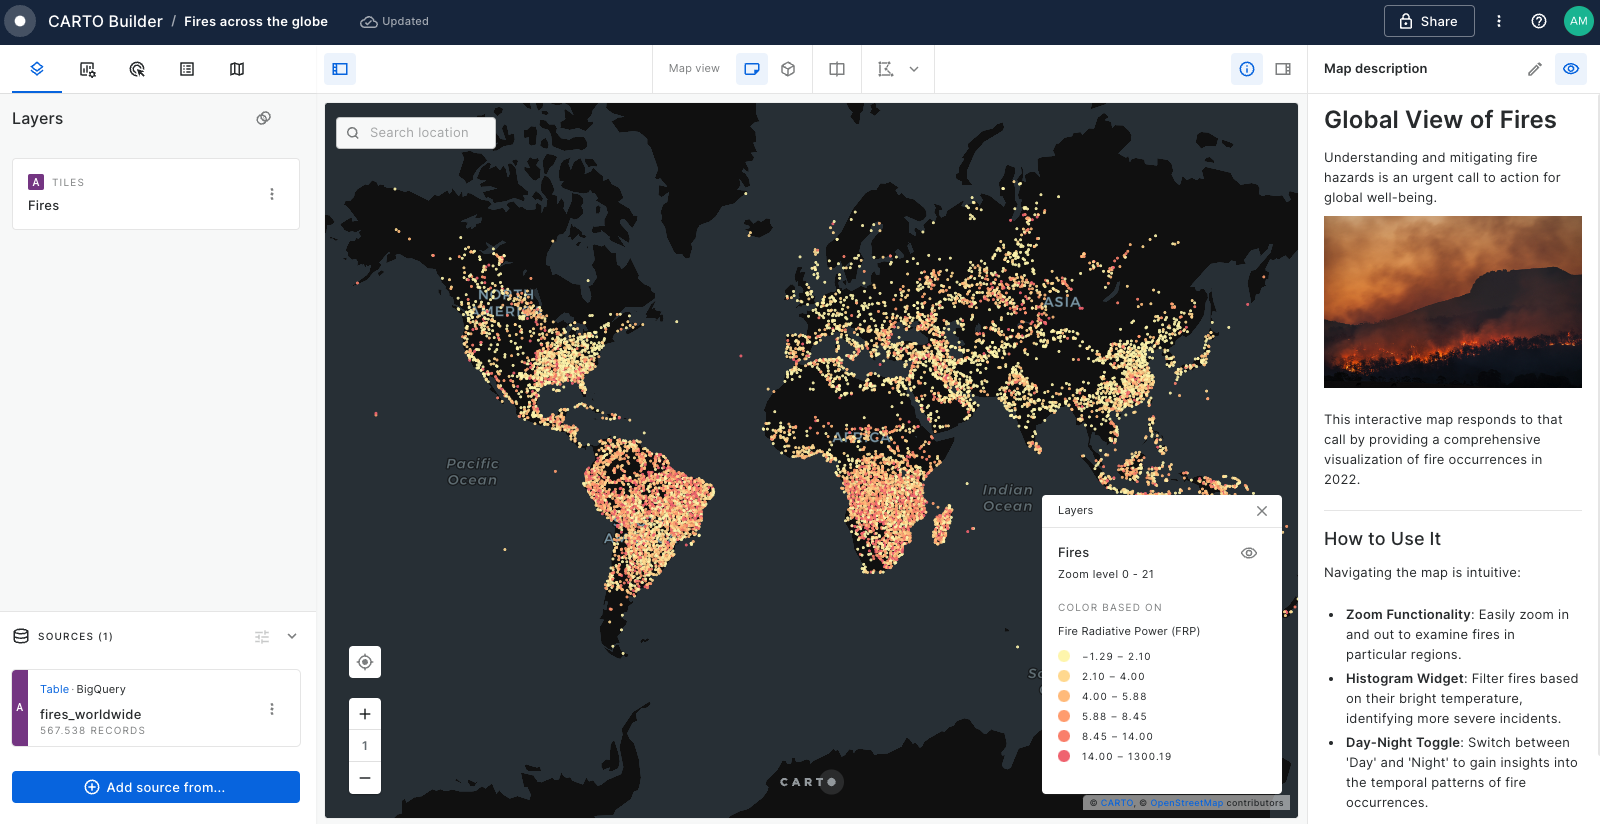Open the Basemap tab icon

pyautogui.click(x=237, y=69)
